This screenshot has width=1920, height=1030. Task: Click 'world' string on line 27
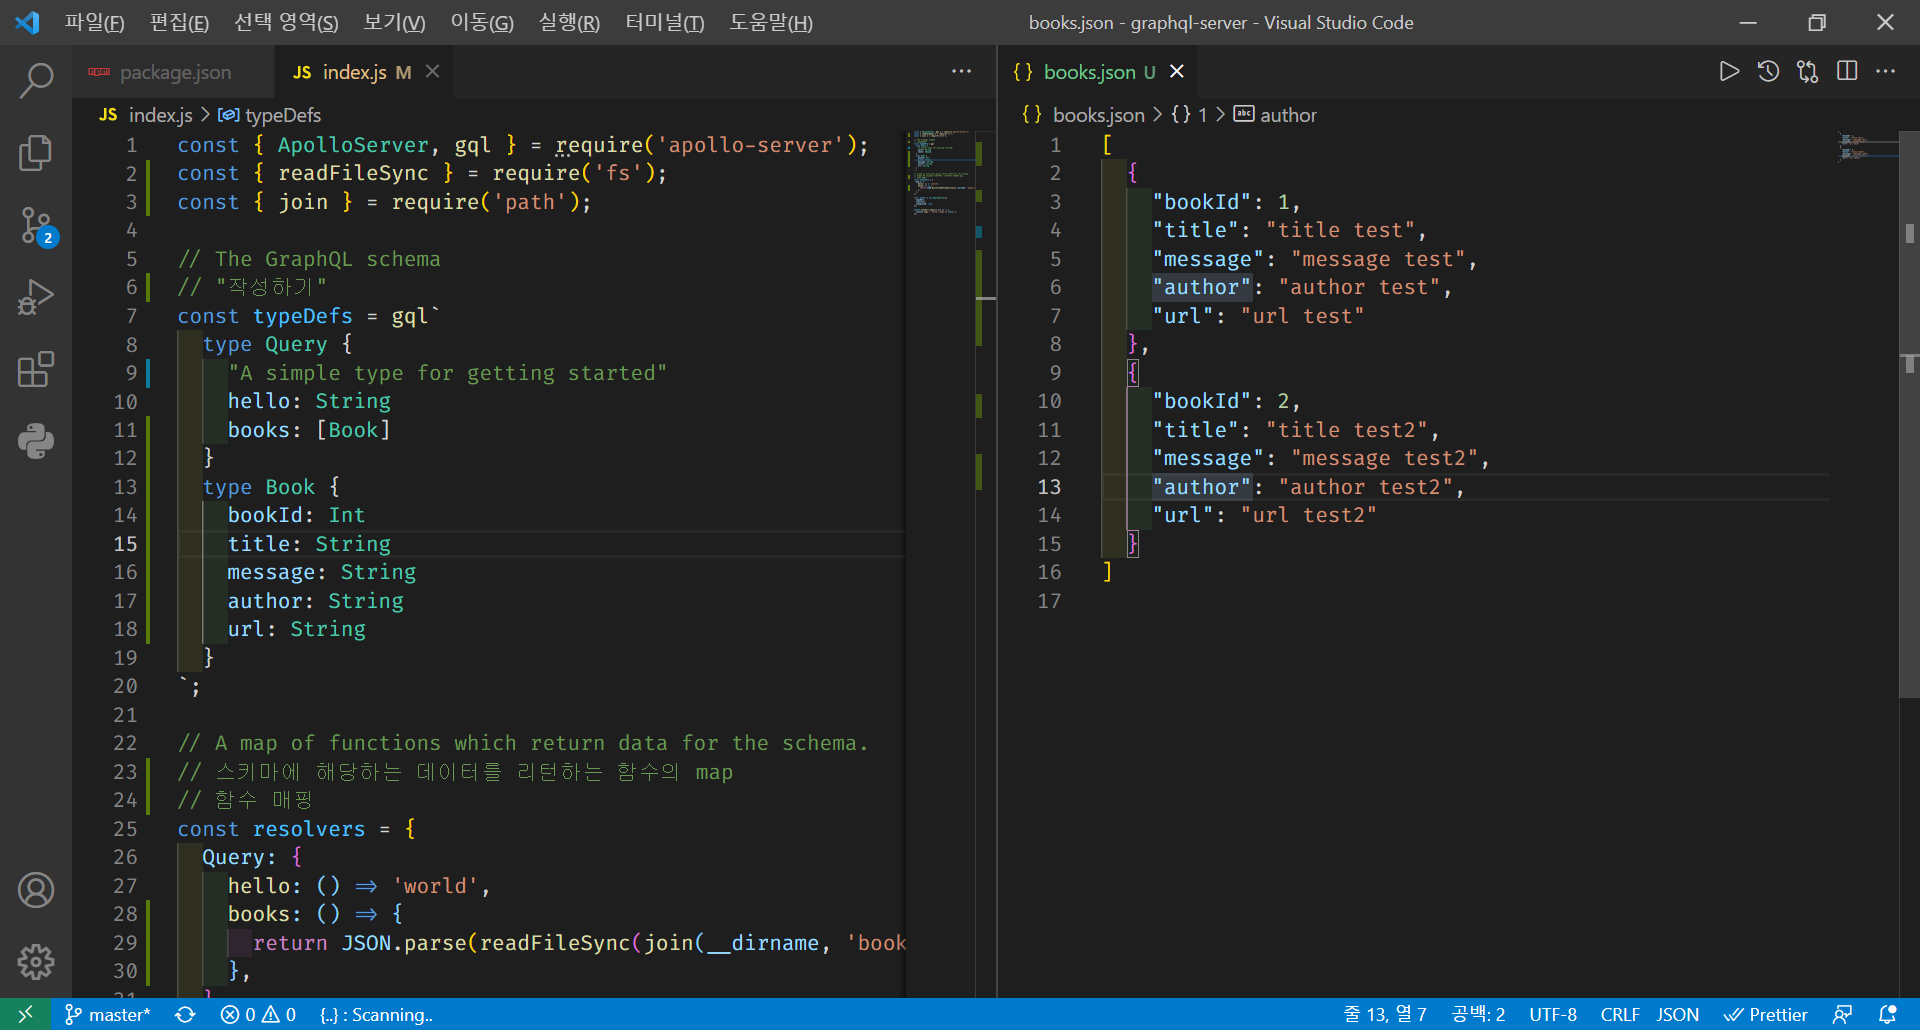pos(435,886)
